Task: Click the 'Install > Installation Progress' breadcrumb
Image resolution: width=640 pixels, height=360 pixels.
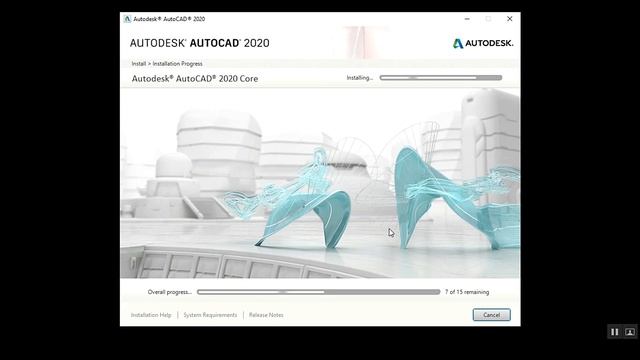Action: [167, 64]
